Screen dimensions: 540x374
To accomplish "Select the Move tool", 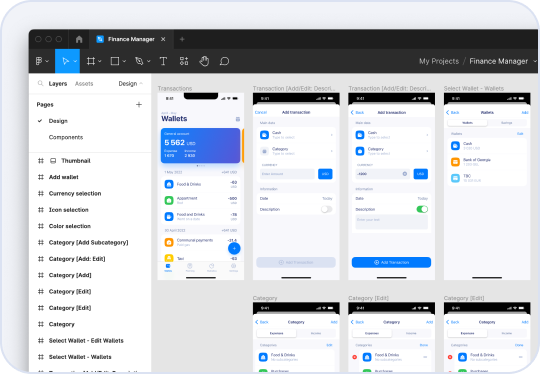I will pyautogui.click(x=65, y=61).
